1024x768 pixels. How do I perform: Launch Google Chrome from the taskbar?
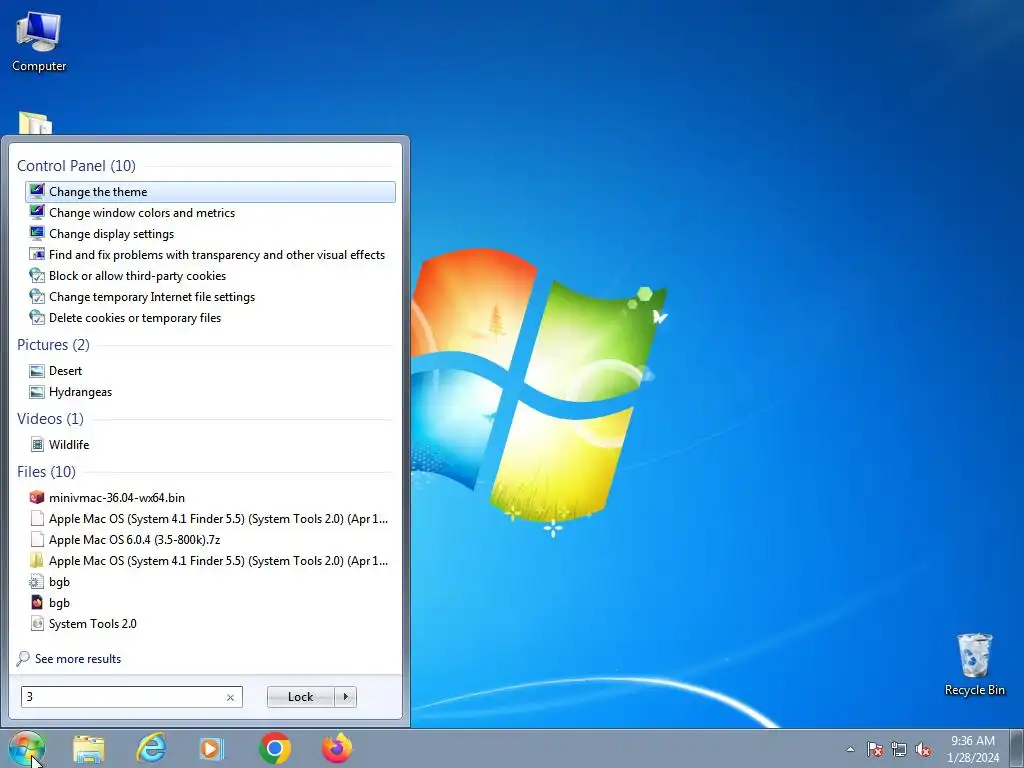tap(275, 748)
